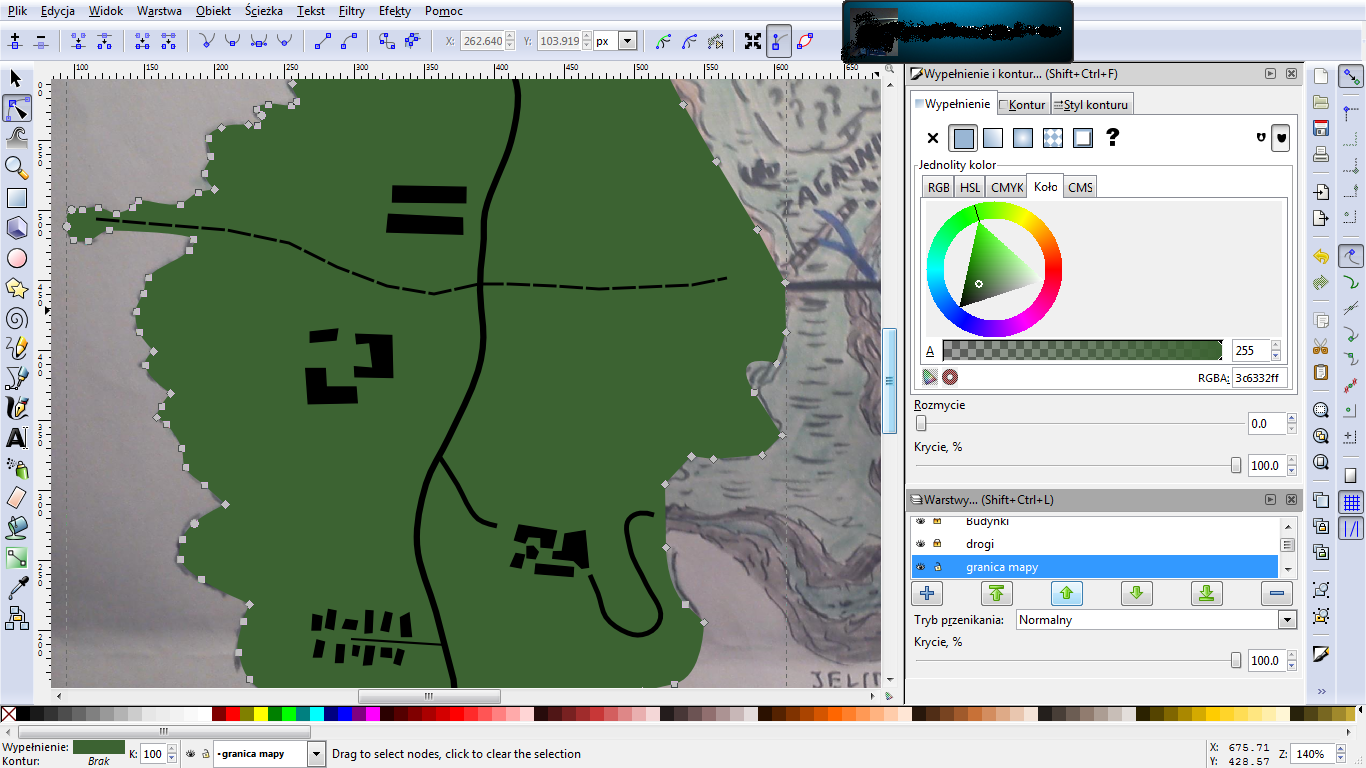Screen dimensions: 1366x768
Task: Select the gradient tool
Action: coord(16,558)
